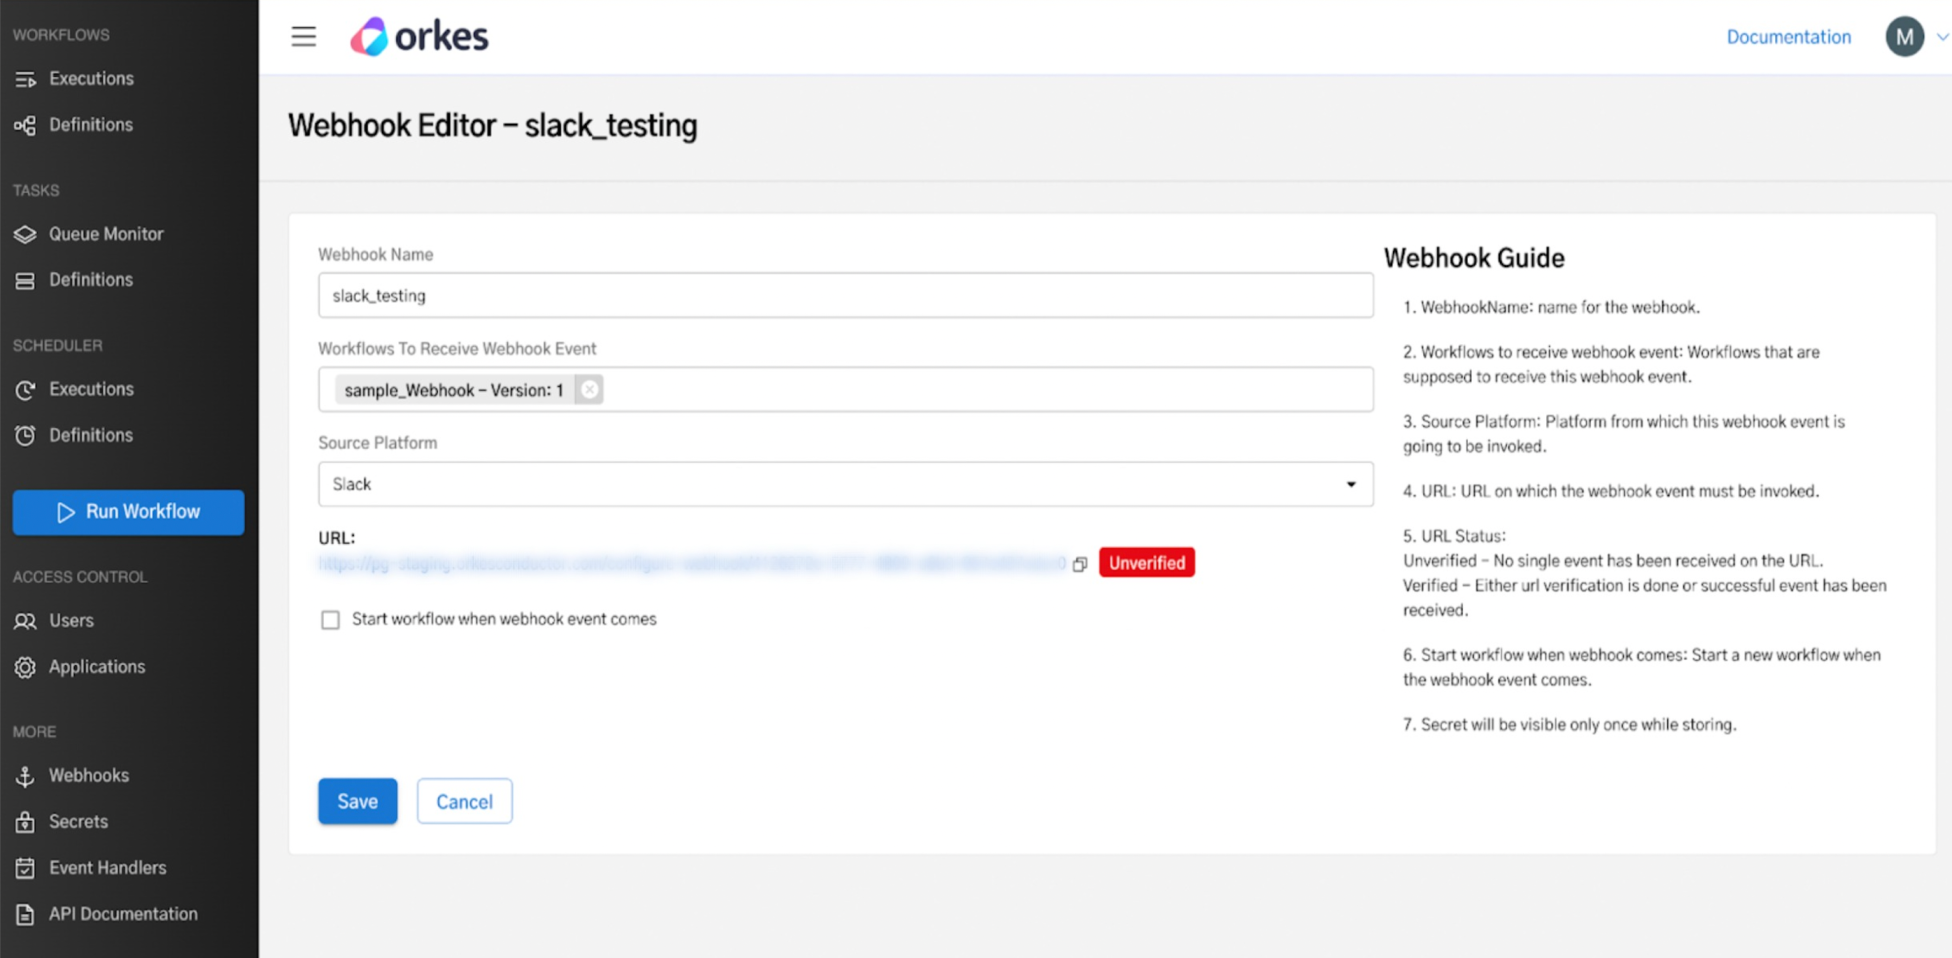Toggle the sidebar with hamburger menu
The height and width of the screenshot is (958, 1952).
click(x=303, y=36)
